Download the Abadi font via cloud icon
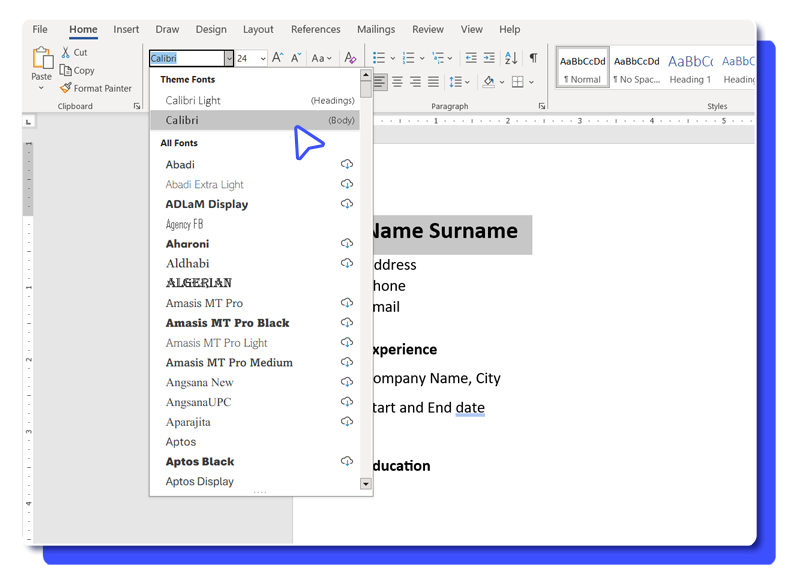 (347, 164)
